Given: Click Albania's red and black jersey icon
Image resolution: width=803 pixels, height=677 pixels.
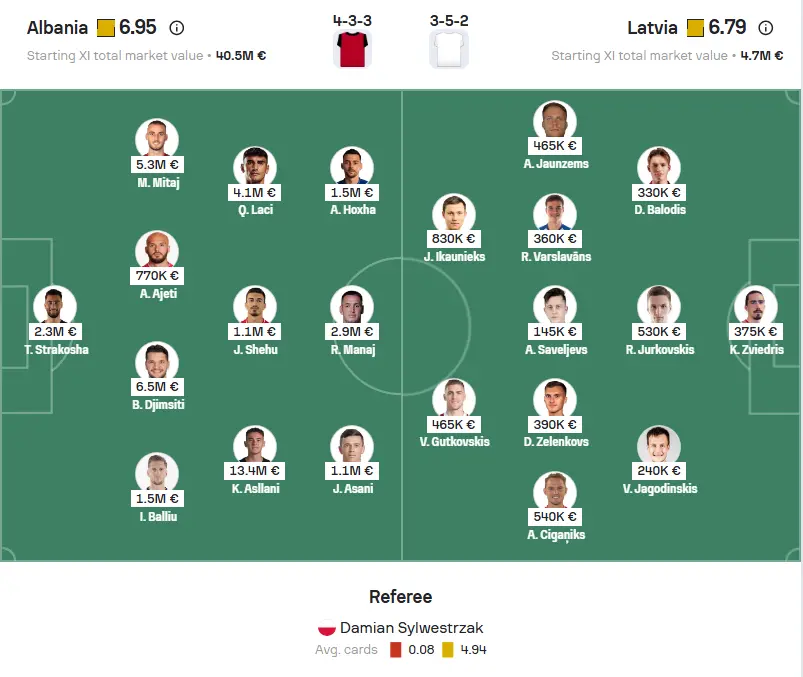Looking at the screenshot, I should tap(352, 49).
